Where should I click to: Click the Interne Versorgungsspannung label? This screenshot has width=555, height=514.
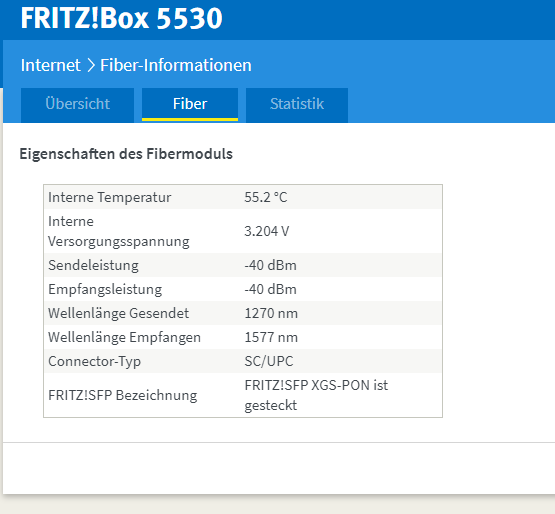(119, 231)
